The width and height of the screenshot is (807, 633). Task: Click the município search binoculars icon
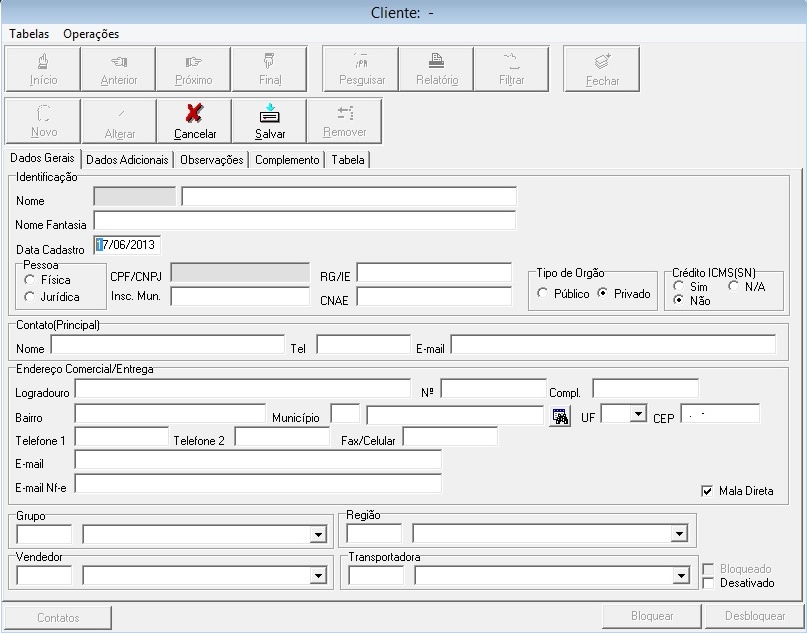(561, 415)
